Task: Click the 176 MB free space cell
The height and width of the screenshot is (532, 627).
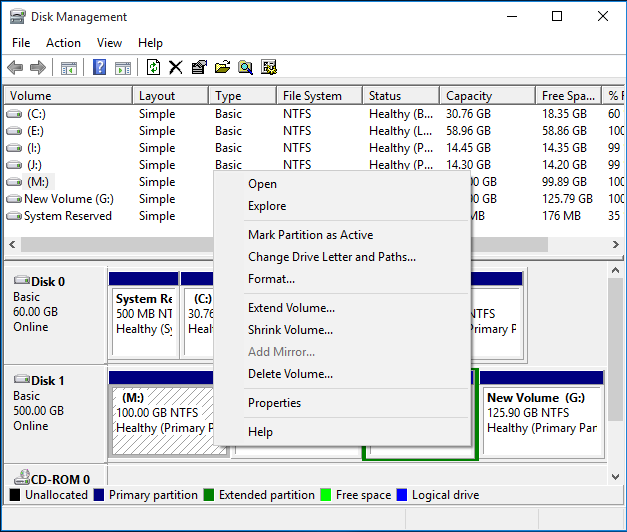Action: pyautogui.click(x=561, y=216)
